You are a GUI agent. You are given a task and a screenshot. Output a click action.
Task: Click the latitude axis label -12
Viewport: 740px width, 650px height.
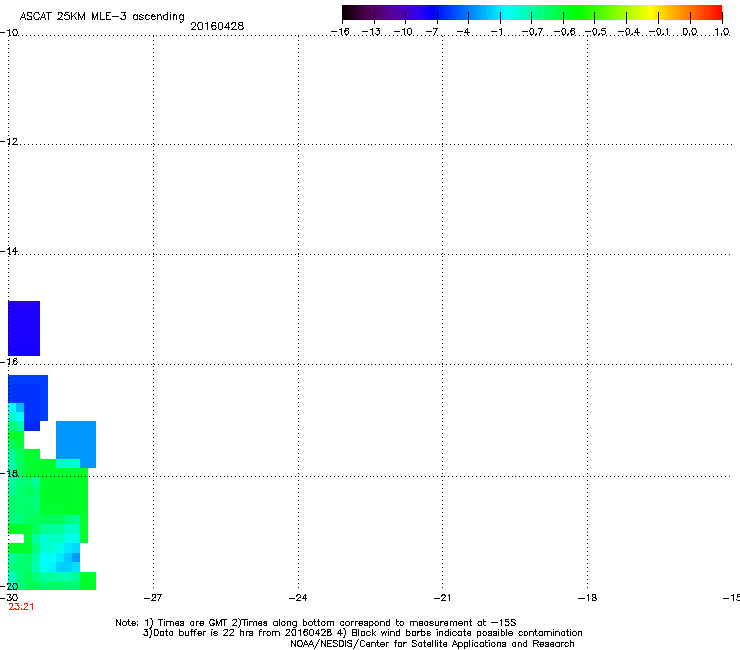(9, 142)
